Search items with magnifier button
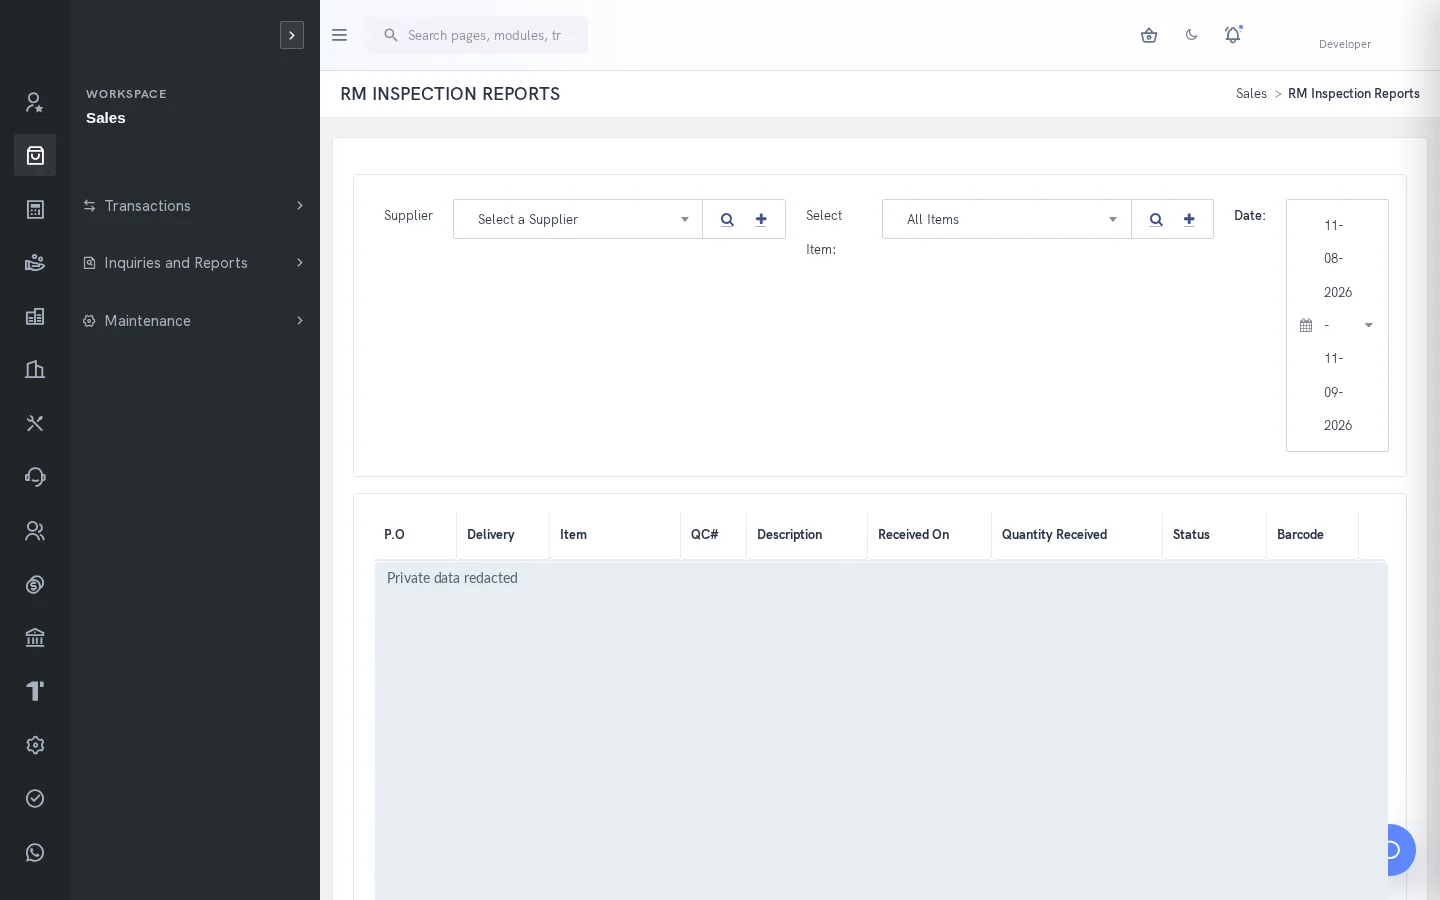1440x900 pixels. (x=1156, y=220)
